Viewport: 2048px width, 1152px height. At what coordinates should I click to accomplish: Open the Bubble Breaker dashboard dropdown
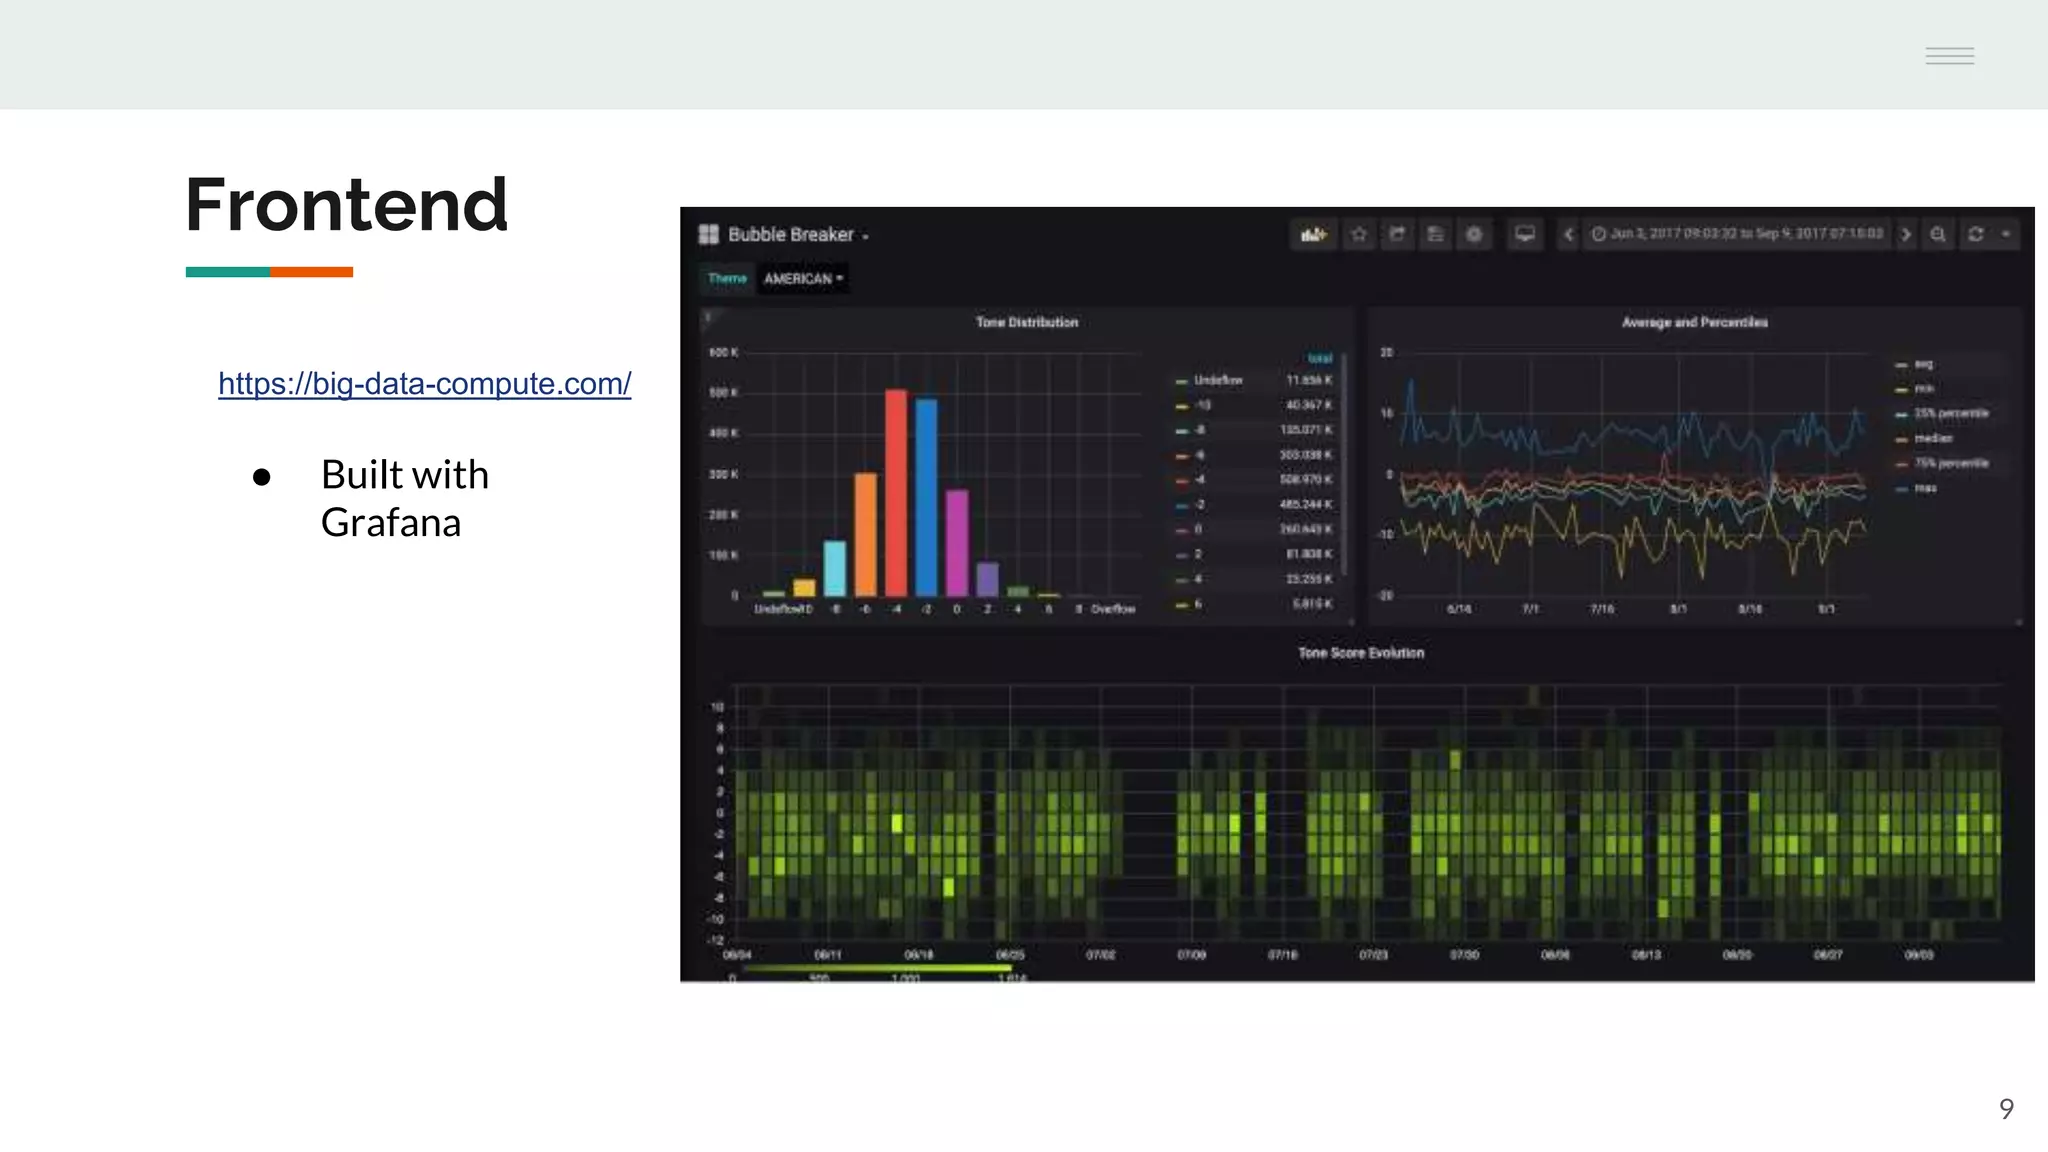tap(797, 234)
